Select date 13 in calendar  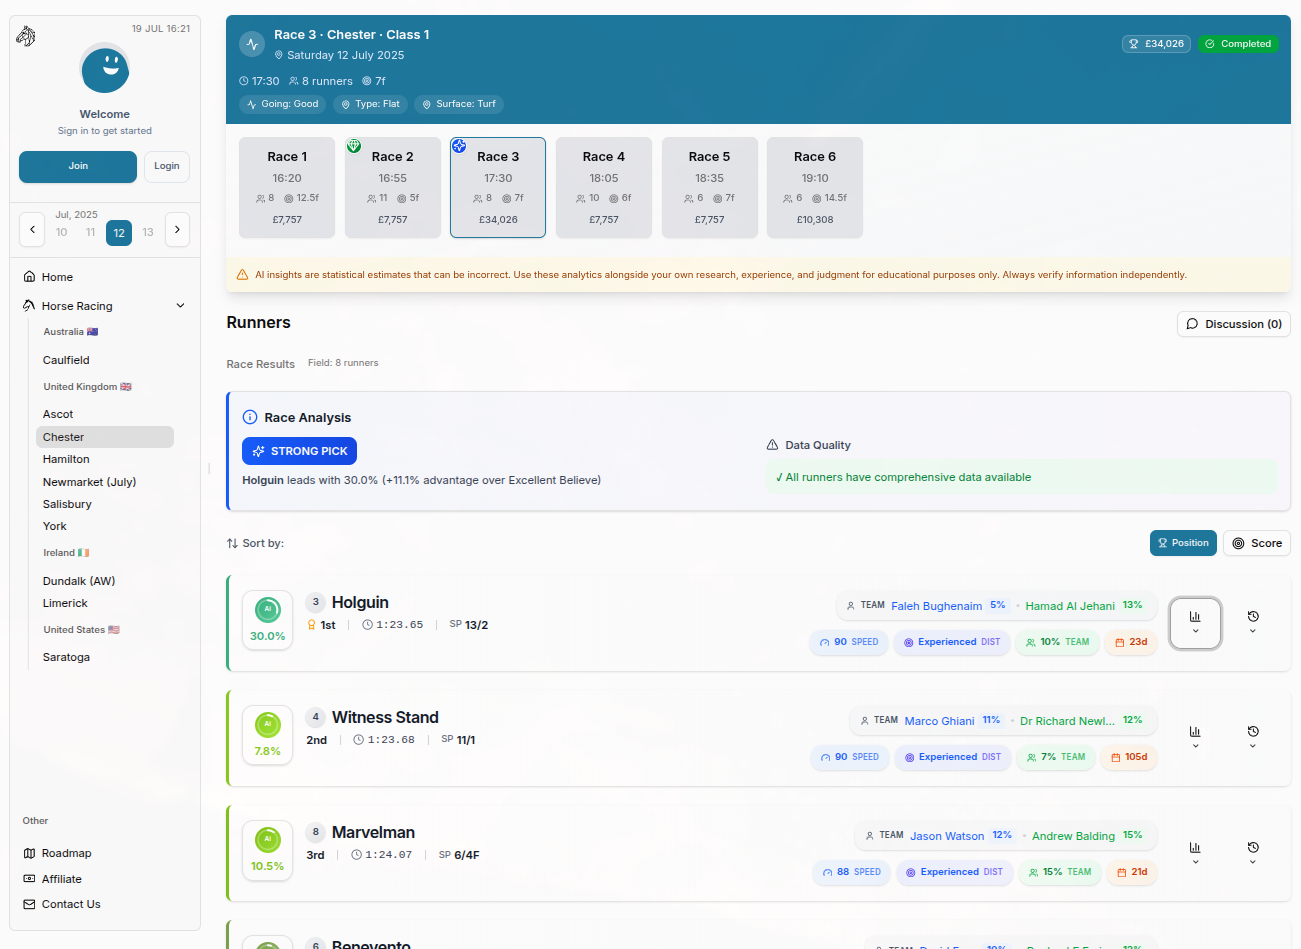148,232
